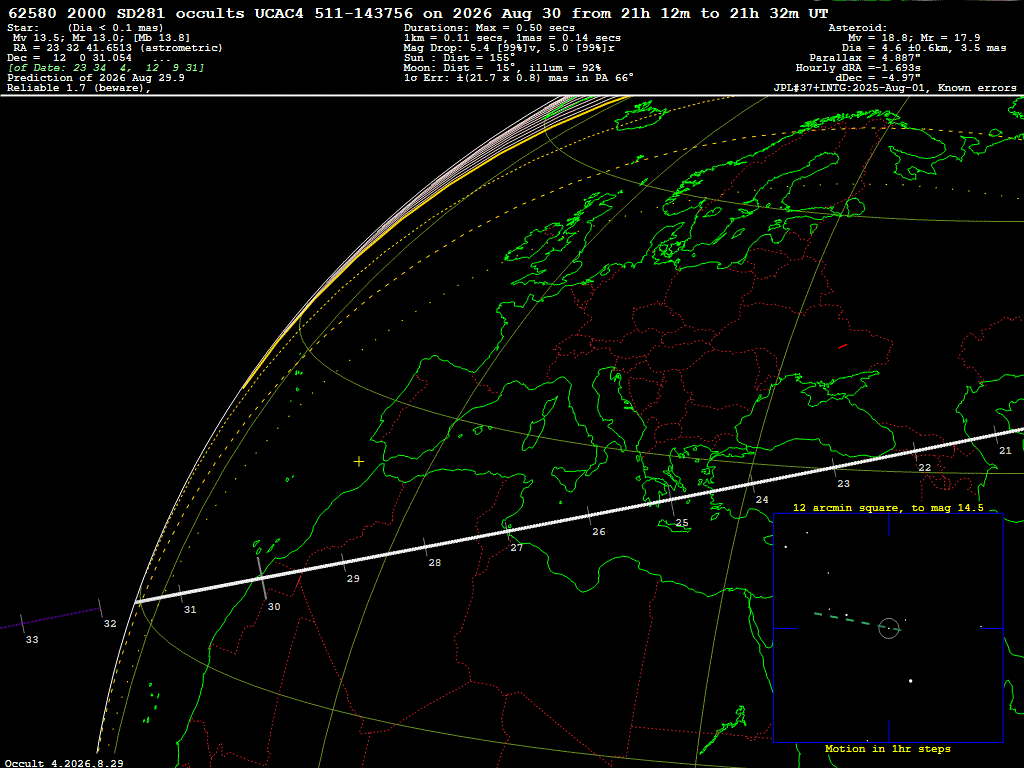Click the event title with '62580 2000 SD281'

[x=418, y=13]
